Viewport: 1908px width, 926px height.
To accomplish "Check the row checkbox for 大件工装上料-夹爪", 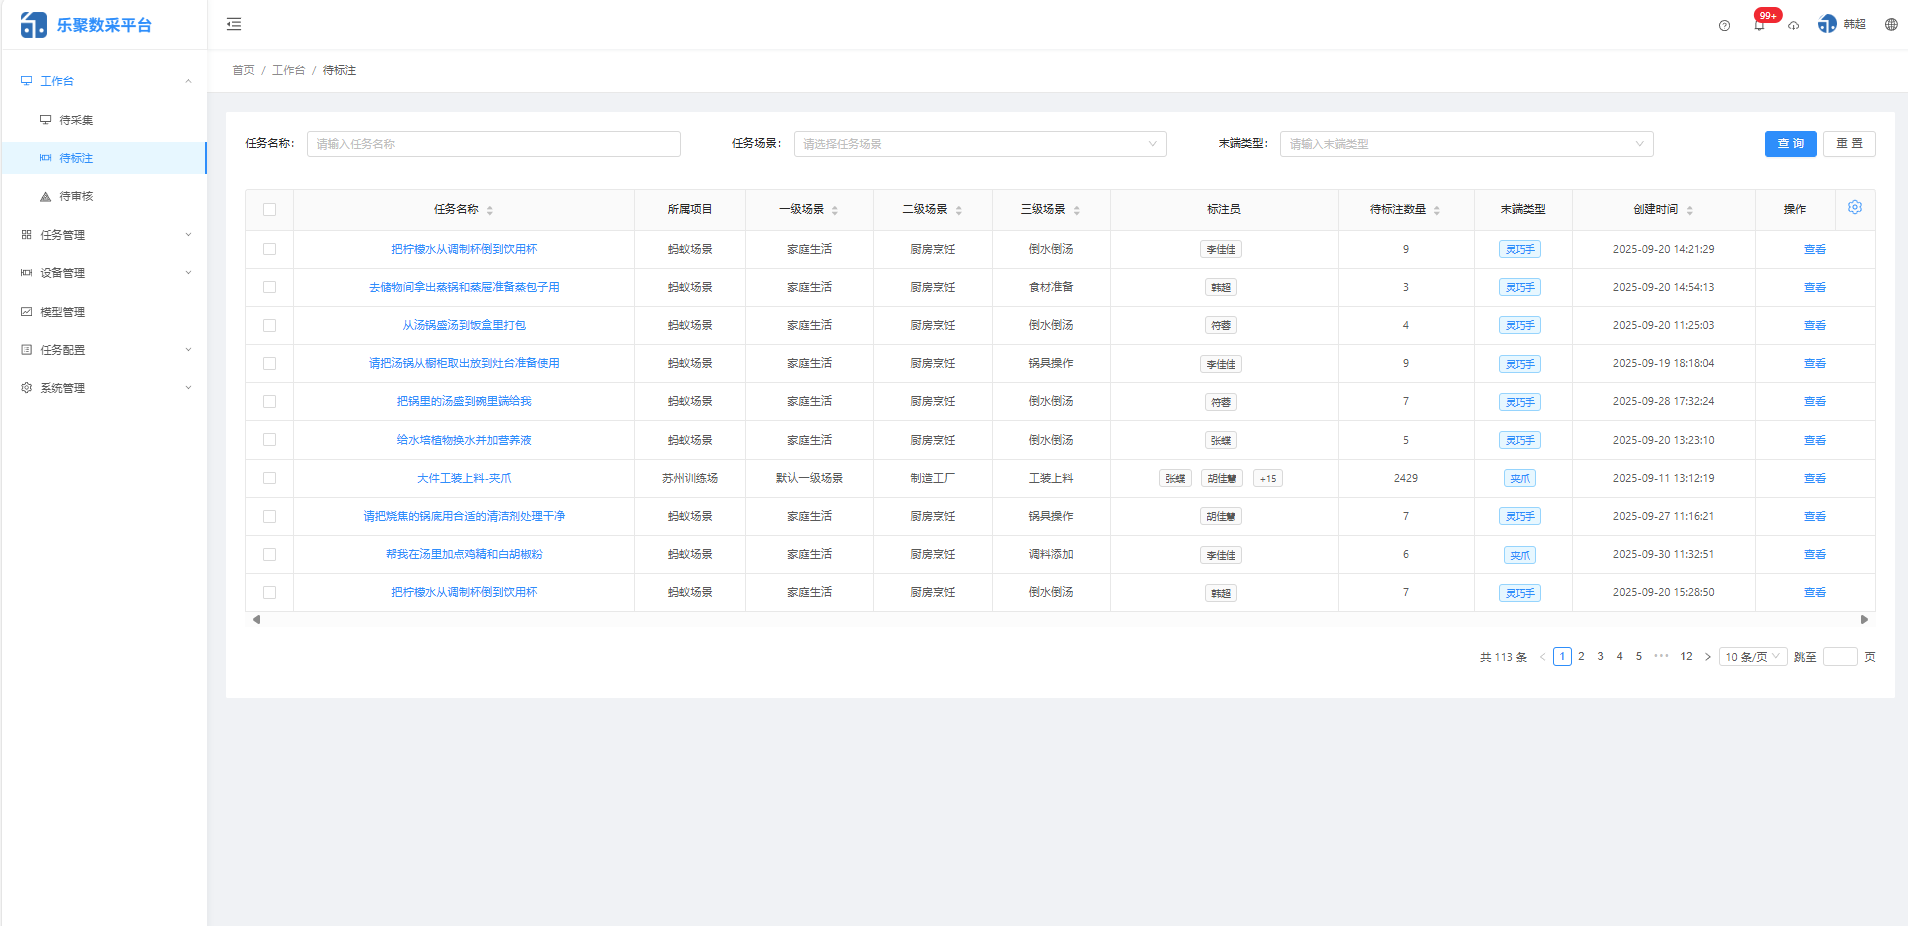I will coord(269,478).
